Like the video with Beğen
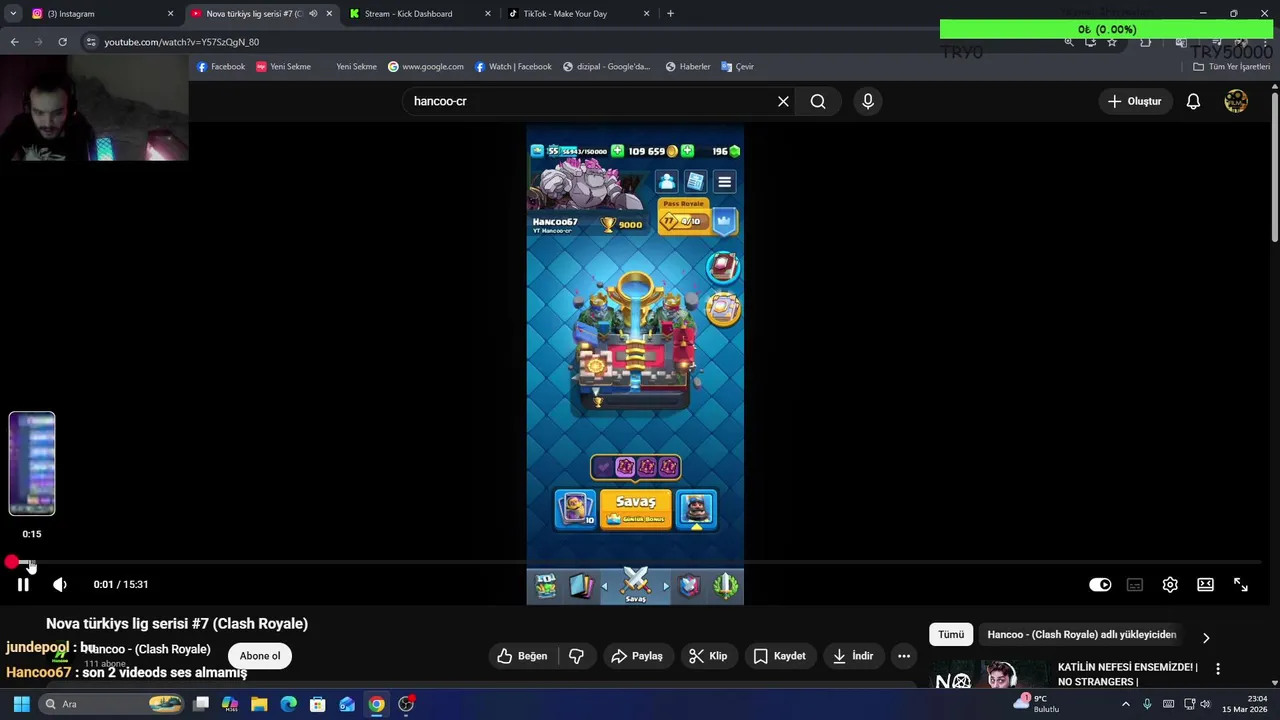Screen dimensions: 1280x720 coord(522,656)
